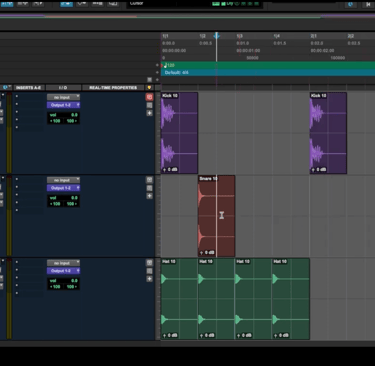Click the Default 4/4 meter marker
Image resolution: width=375 pixels, height=366 pixels.
click(x=176, y=72)
